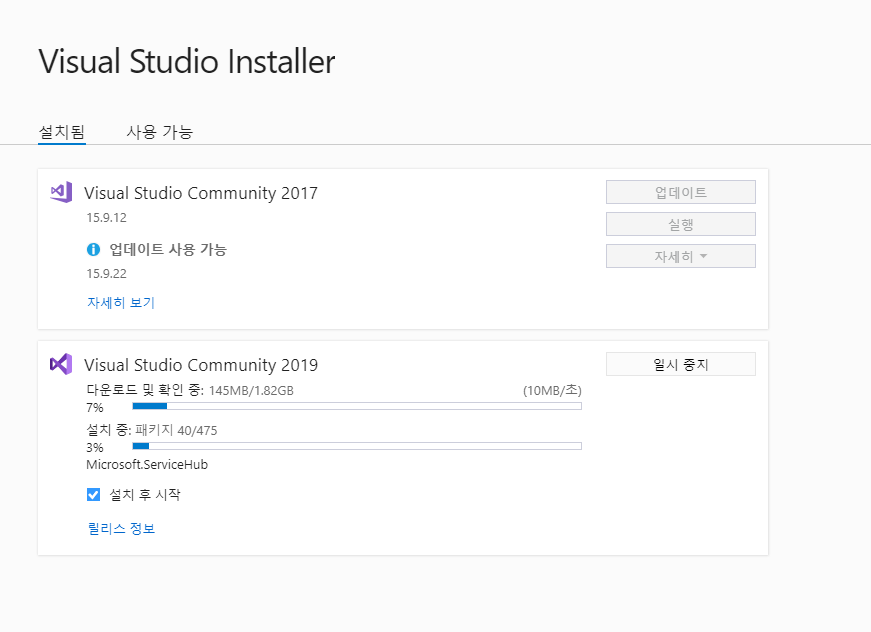Click the version number 15.9.12

coord(106,218)
